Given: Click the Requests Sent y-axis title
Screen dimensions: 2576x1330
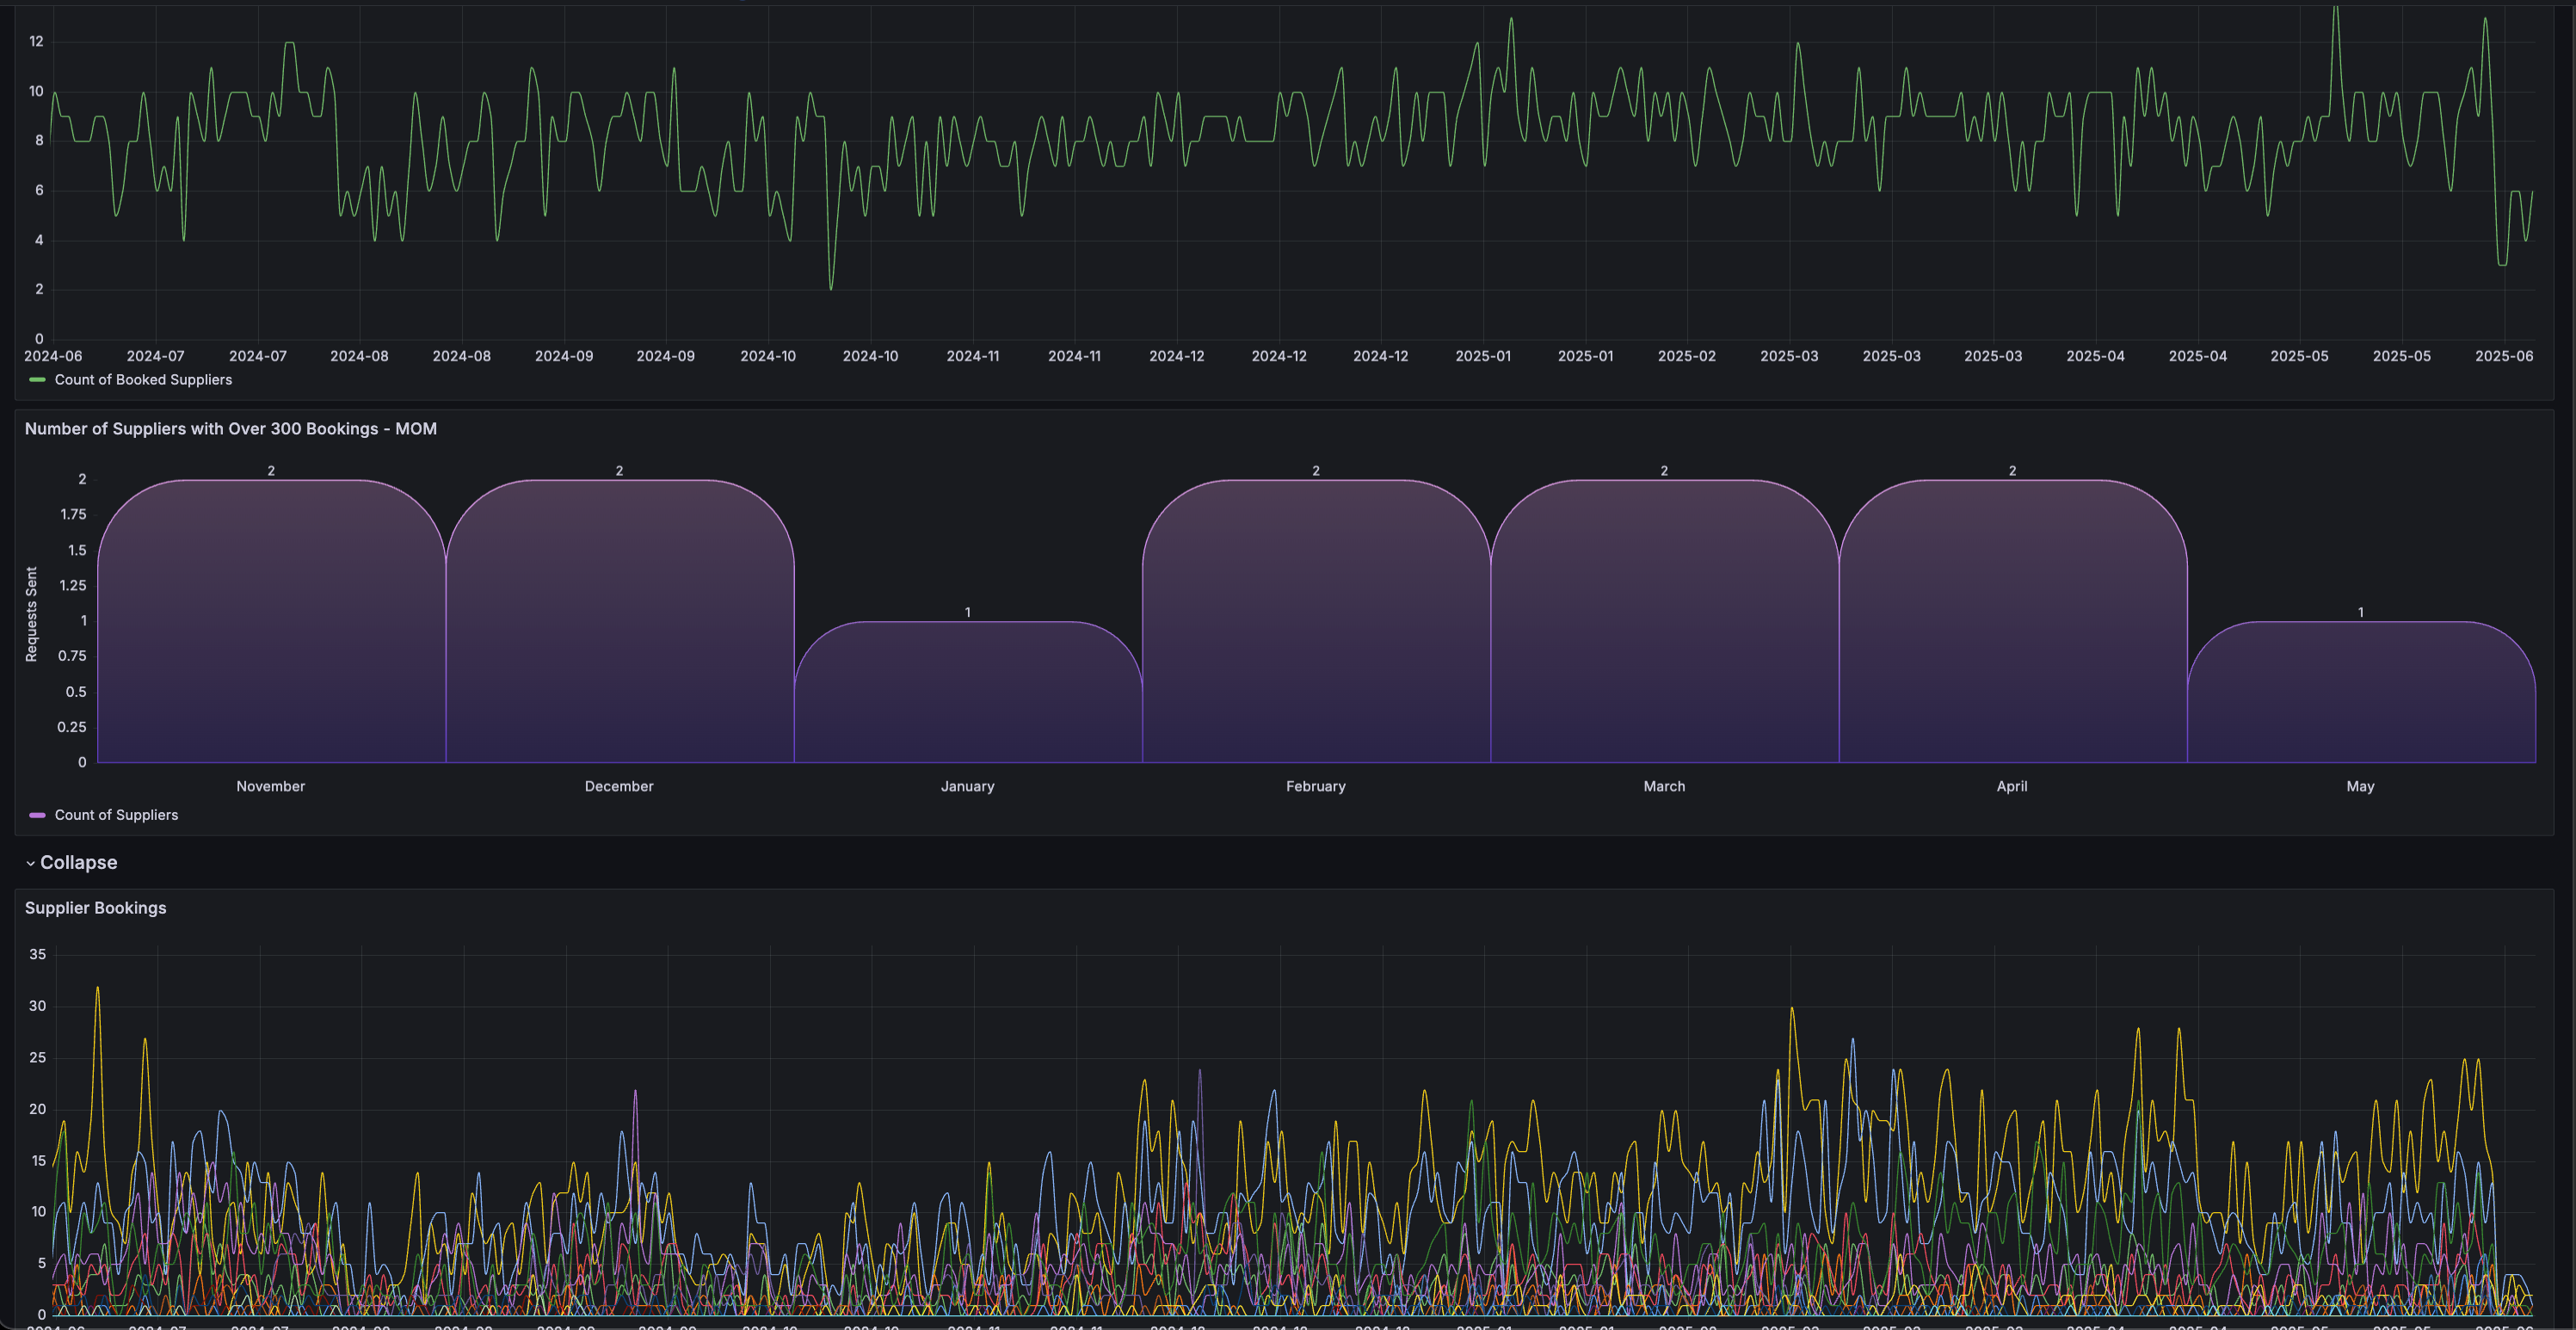Looking at the screenshot, I should pos(31,614).
